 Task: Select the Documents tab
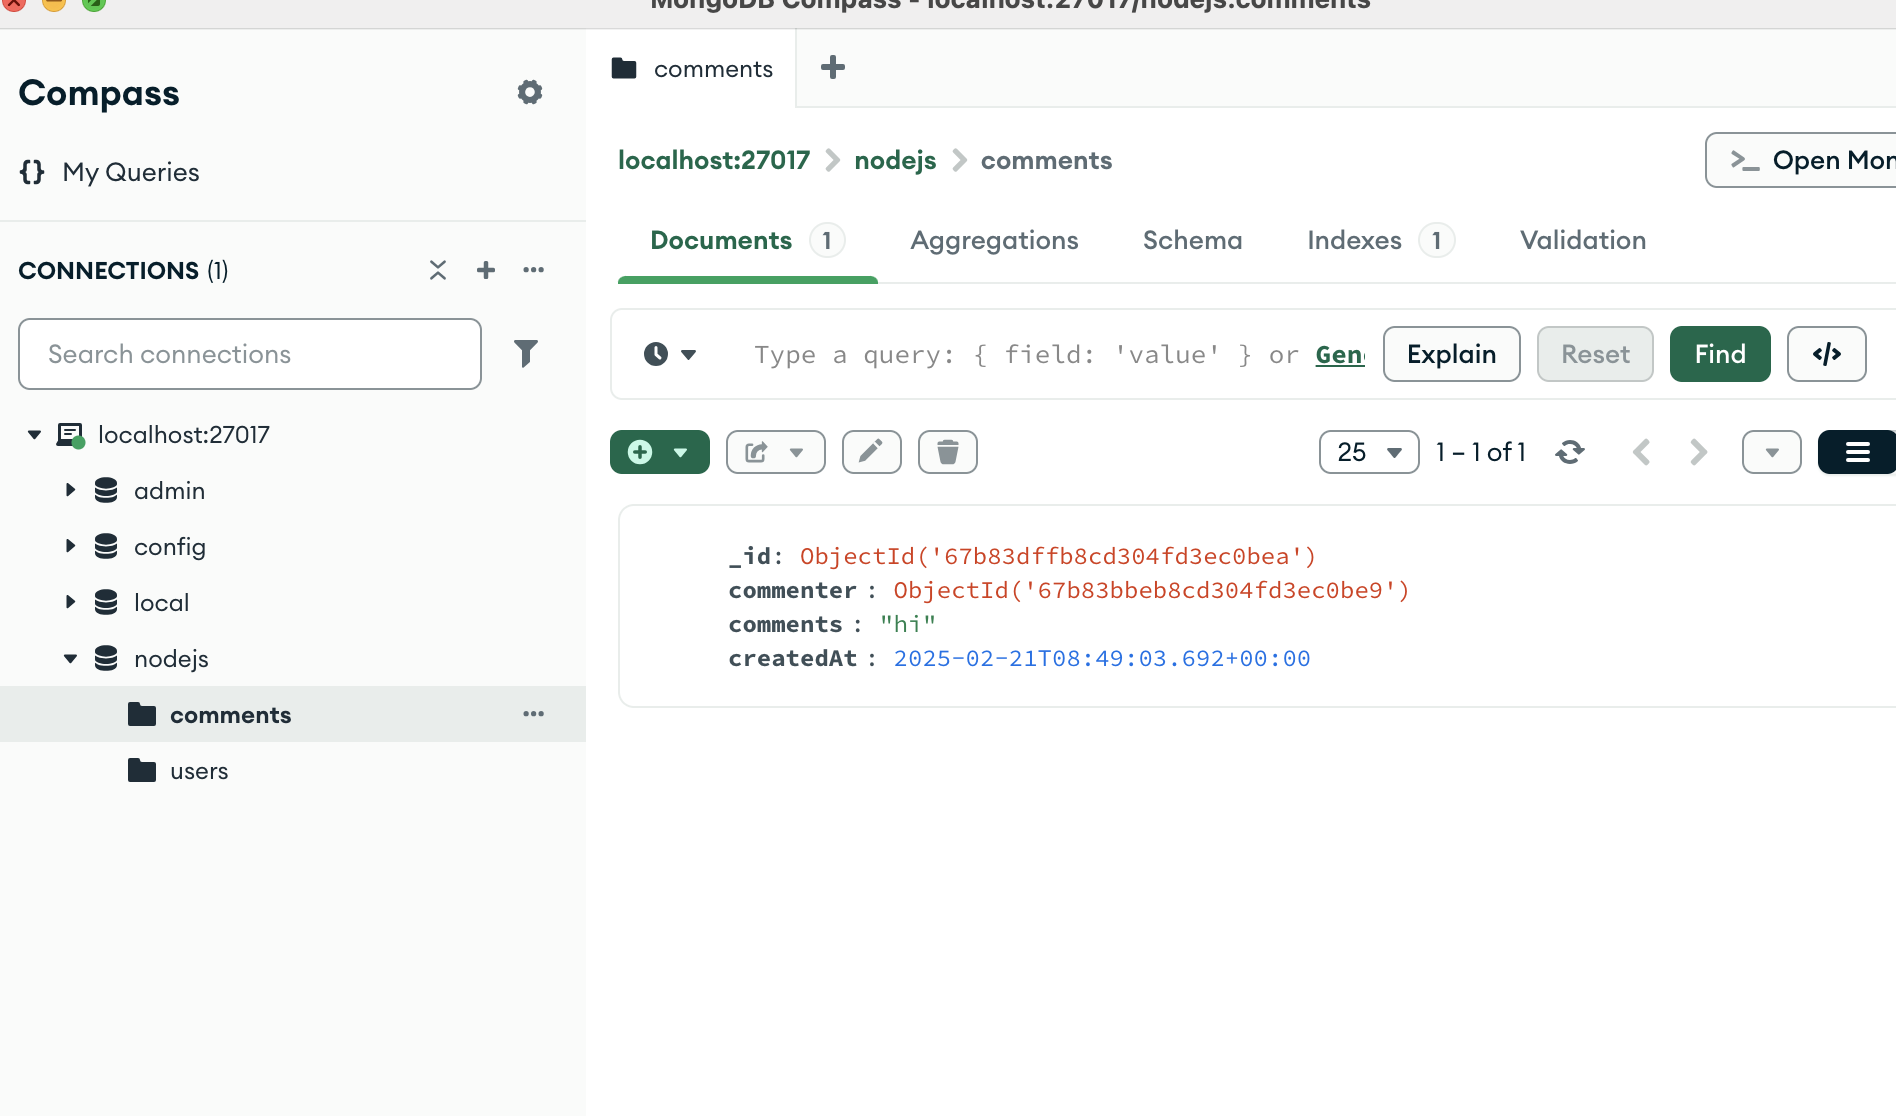pos(747,241)
